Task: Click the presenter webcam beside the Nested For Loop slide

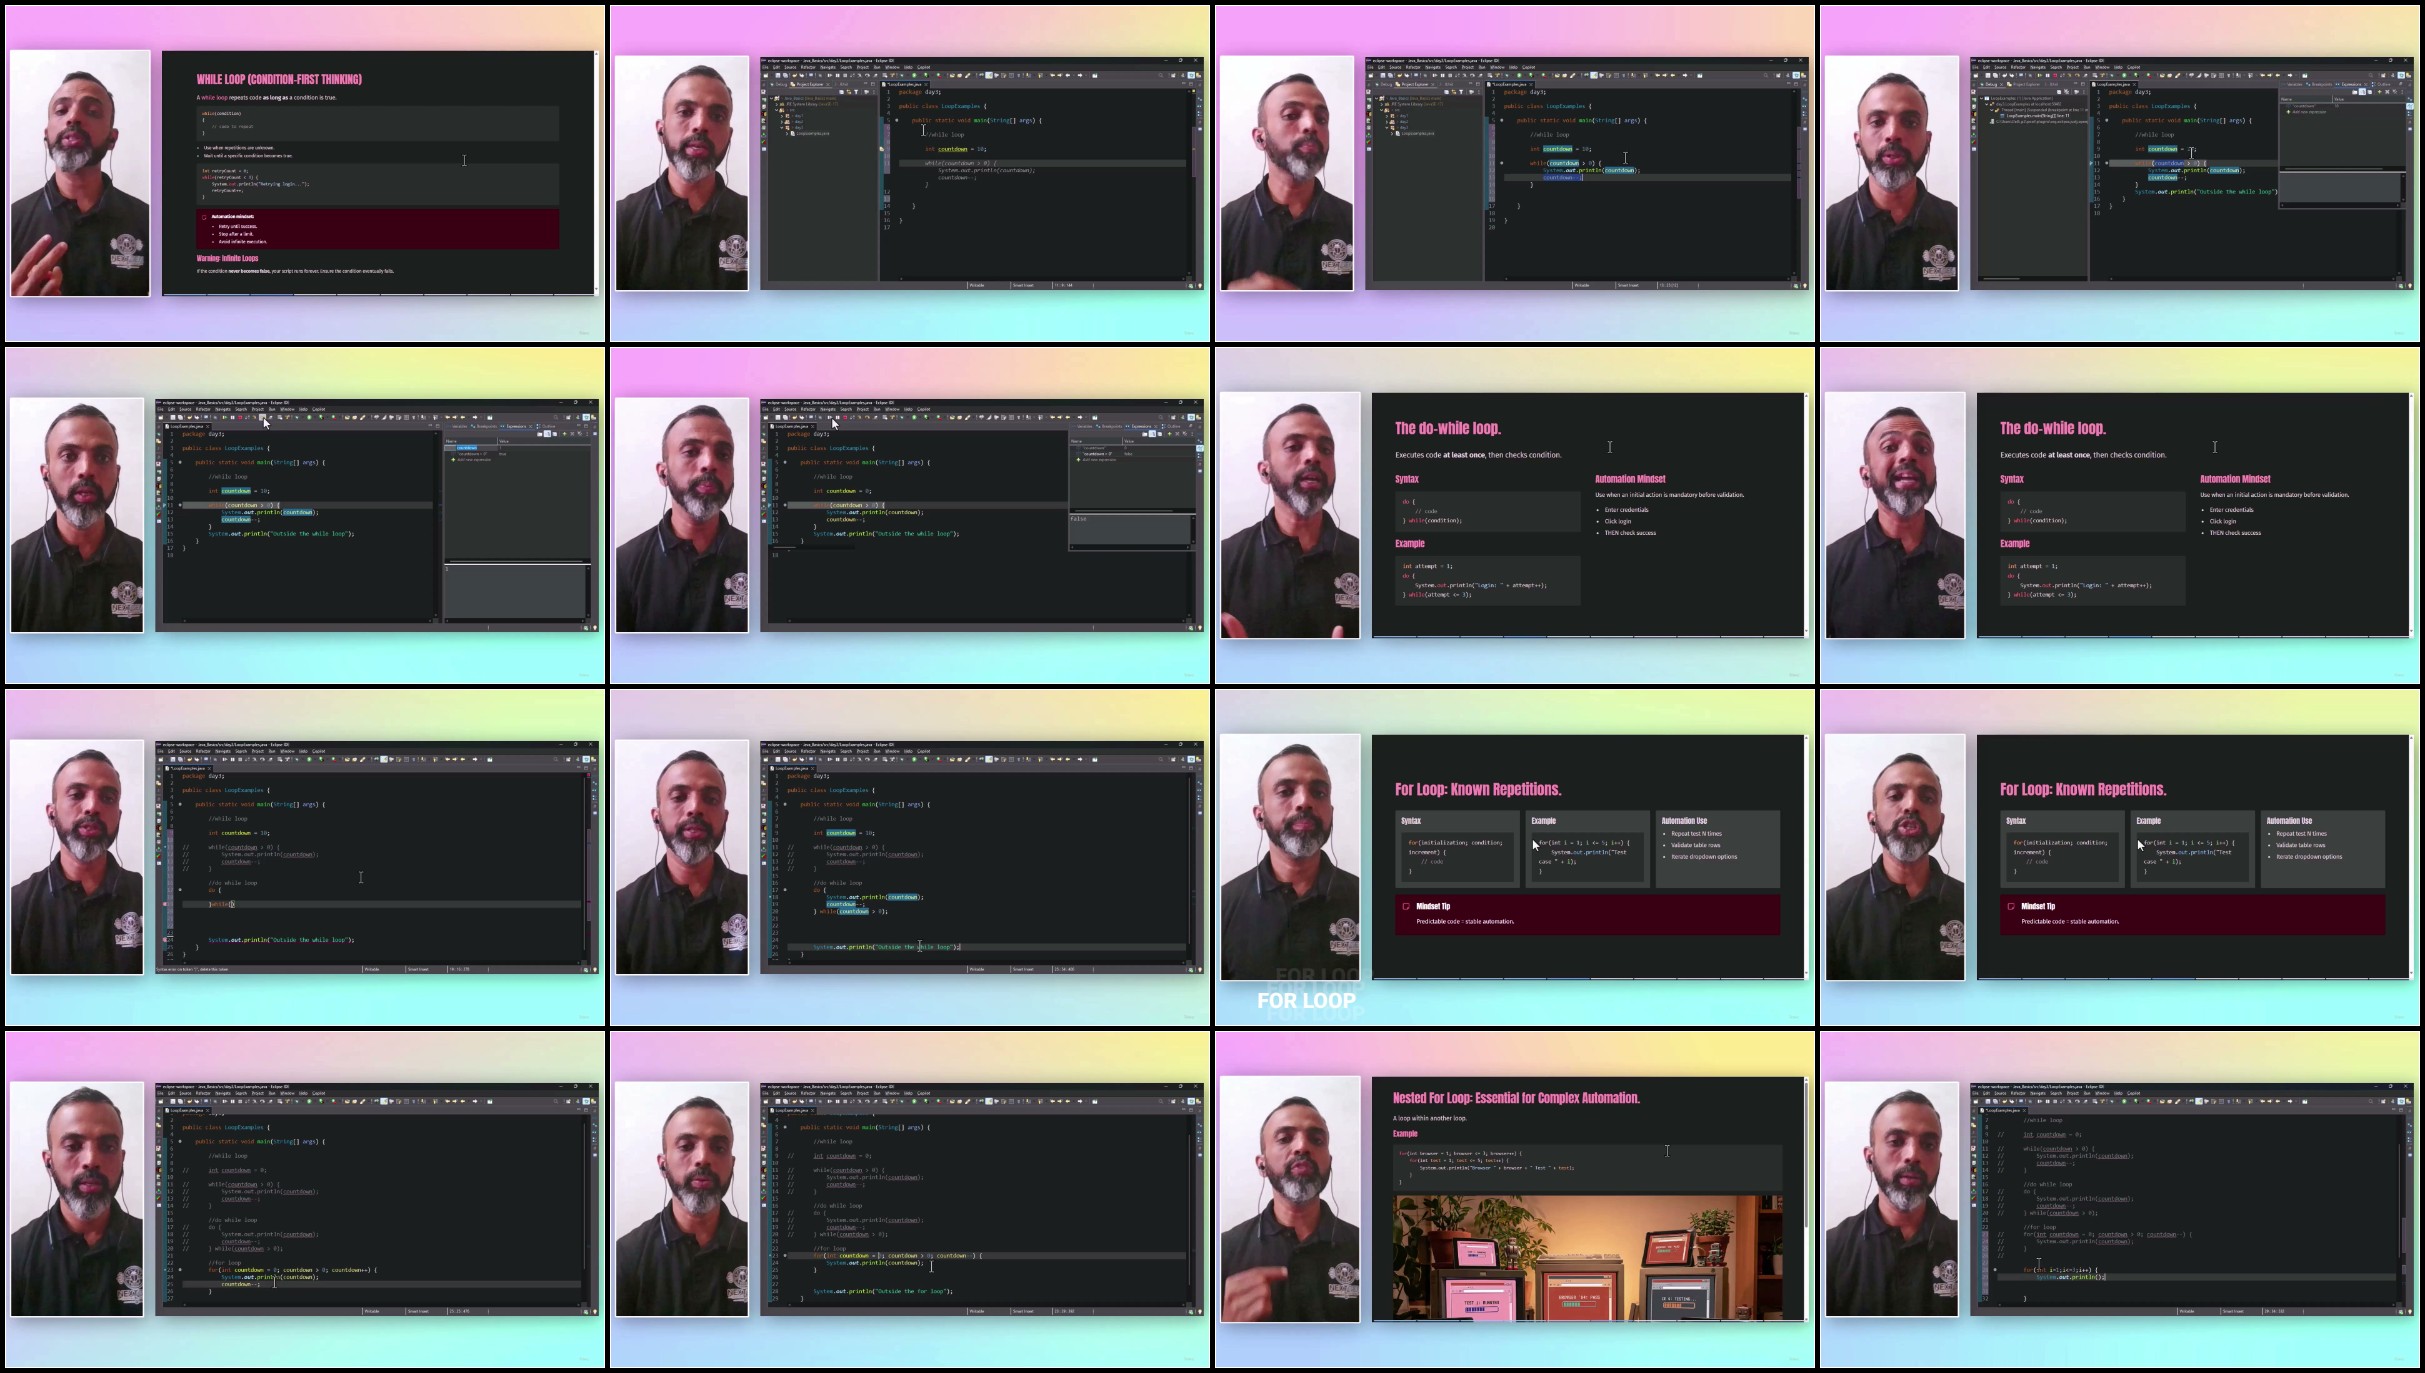Action: [x=1290, y=1199]
